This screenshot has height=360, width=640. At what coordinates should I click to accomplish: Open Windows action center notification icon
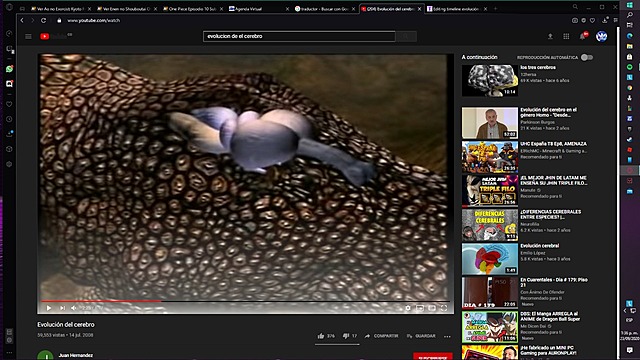pos(630,350)
